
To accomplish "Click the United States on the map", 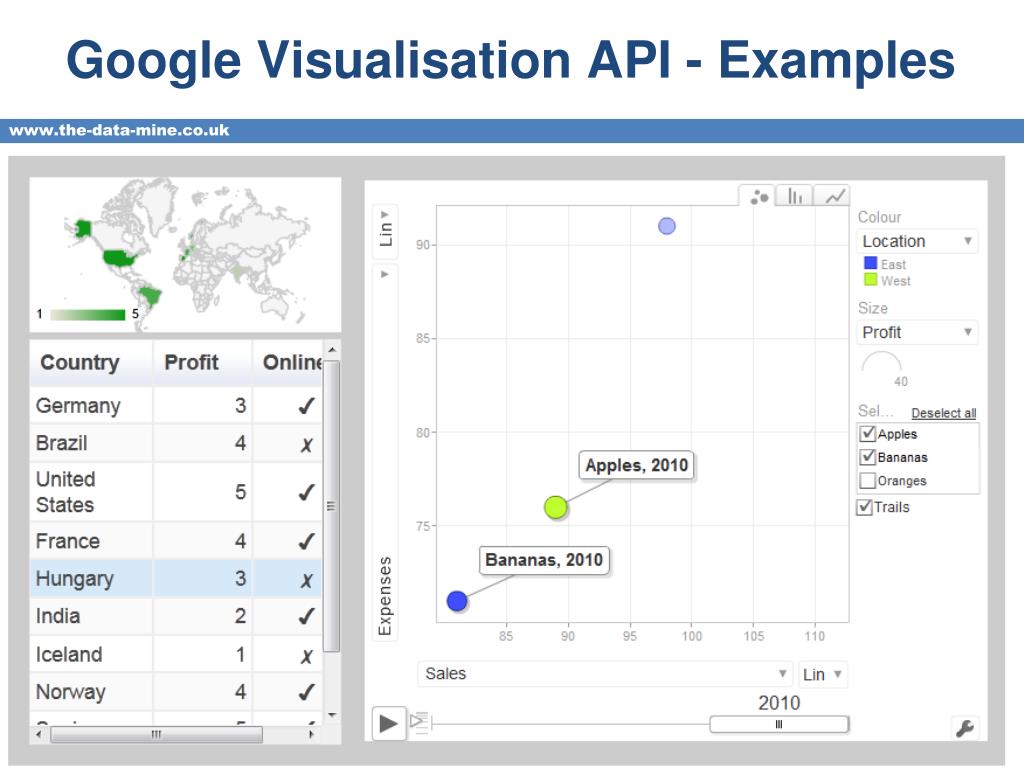I will 121,258.
